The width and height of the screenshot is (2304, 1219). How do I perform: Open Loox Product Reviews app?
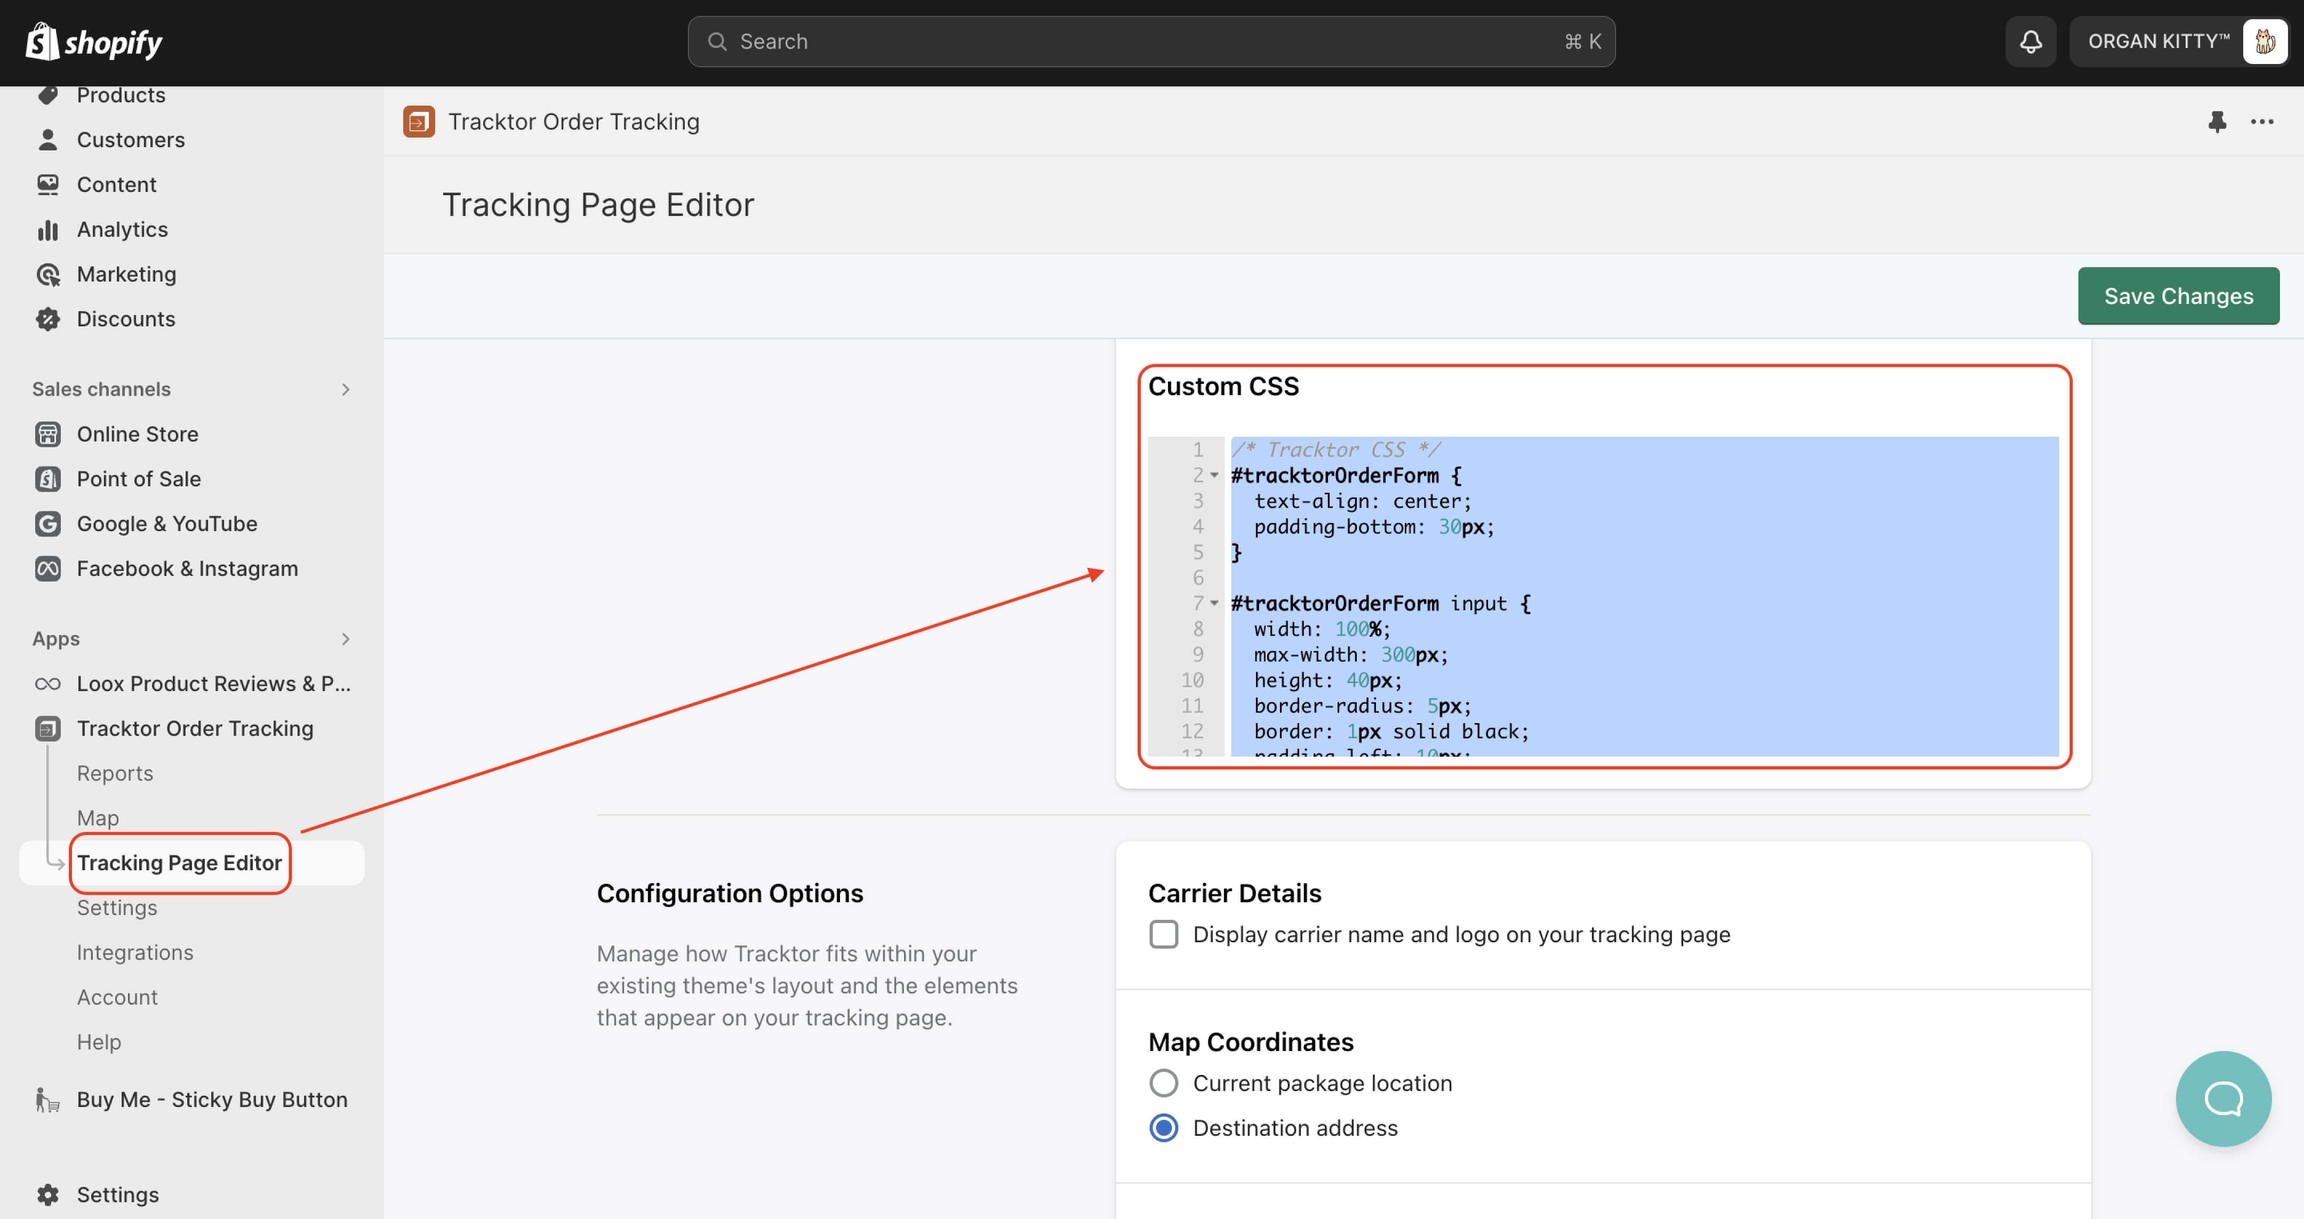point(212,683)
